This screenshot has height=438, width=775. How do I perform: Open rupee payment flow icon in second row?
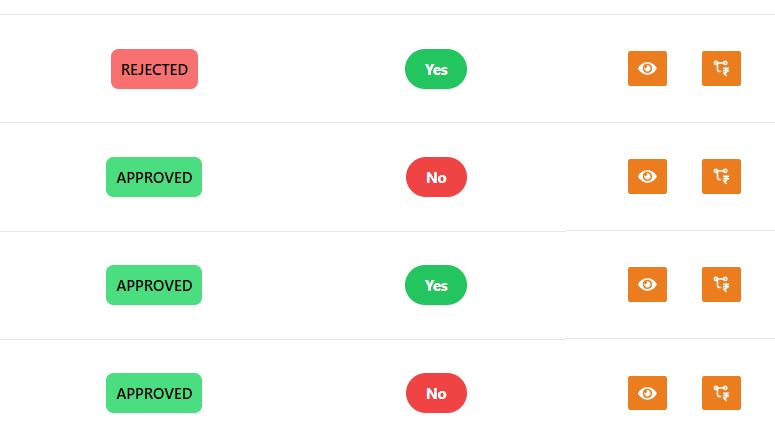pyautogui.click(x=721, y=176)
